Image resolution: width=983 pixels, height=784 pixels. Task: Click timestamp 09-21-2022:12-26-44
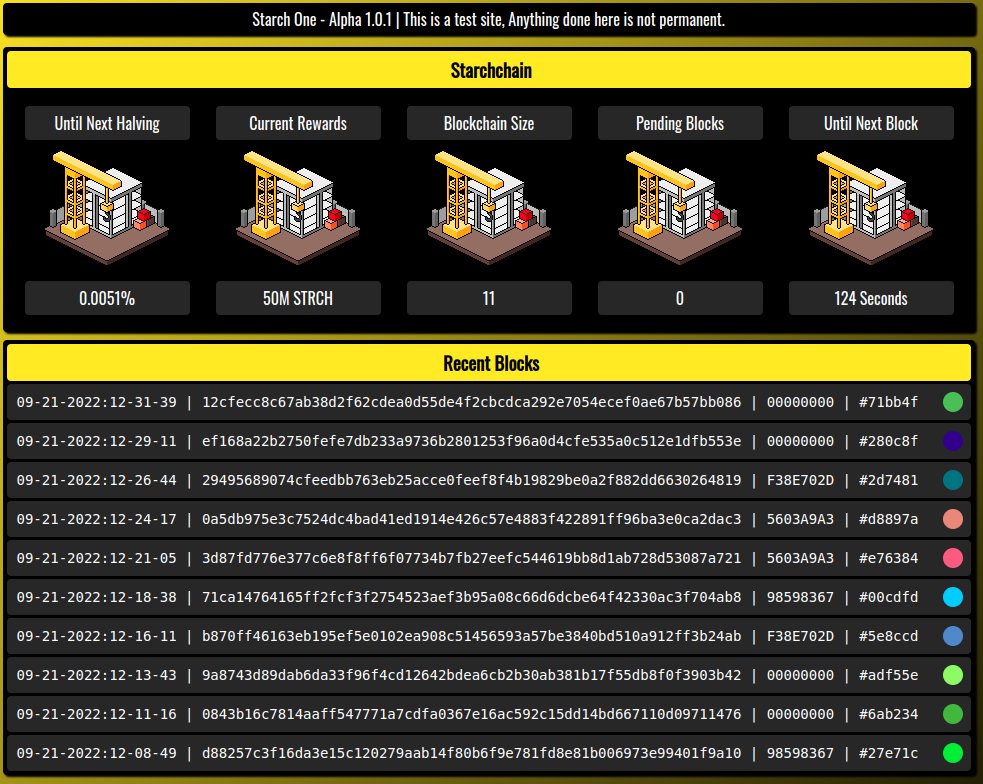coord(97,480)
